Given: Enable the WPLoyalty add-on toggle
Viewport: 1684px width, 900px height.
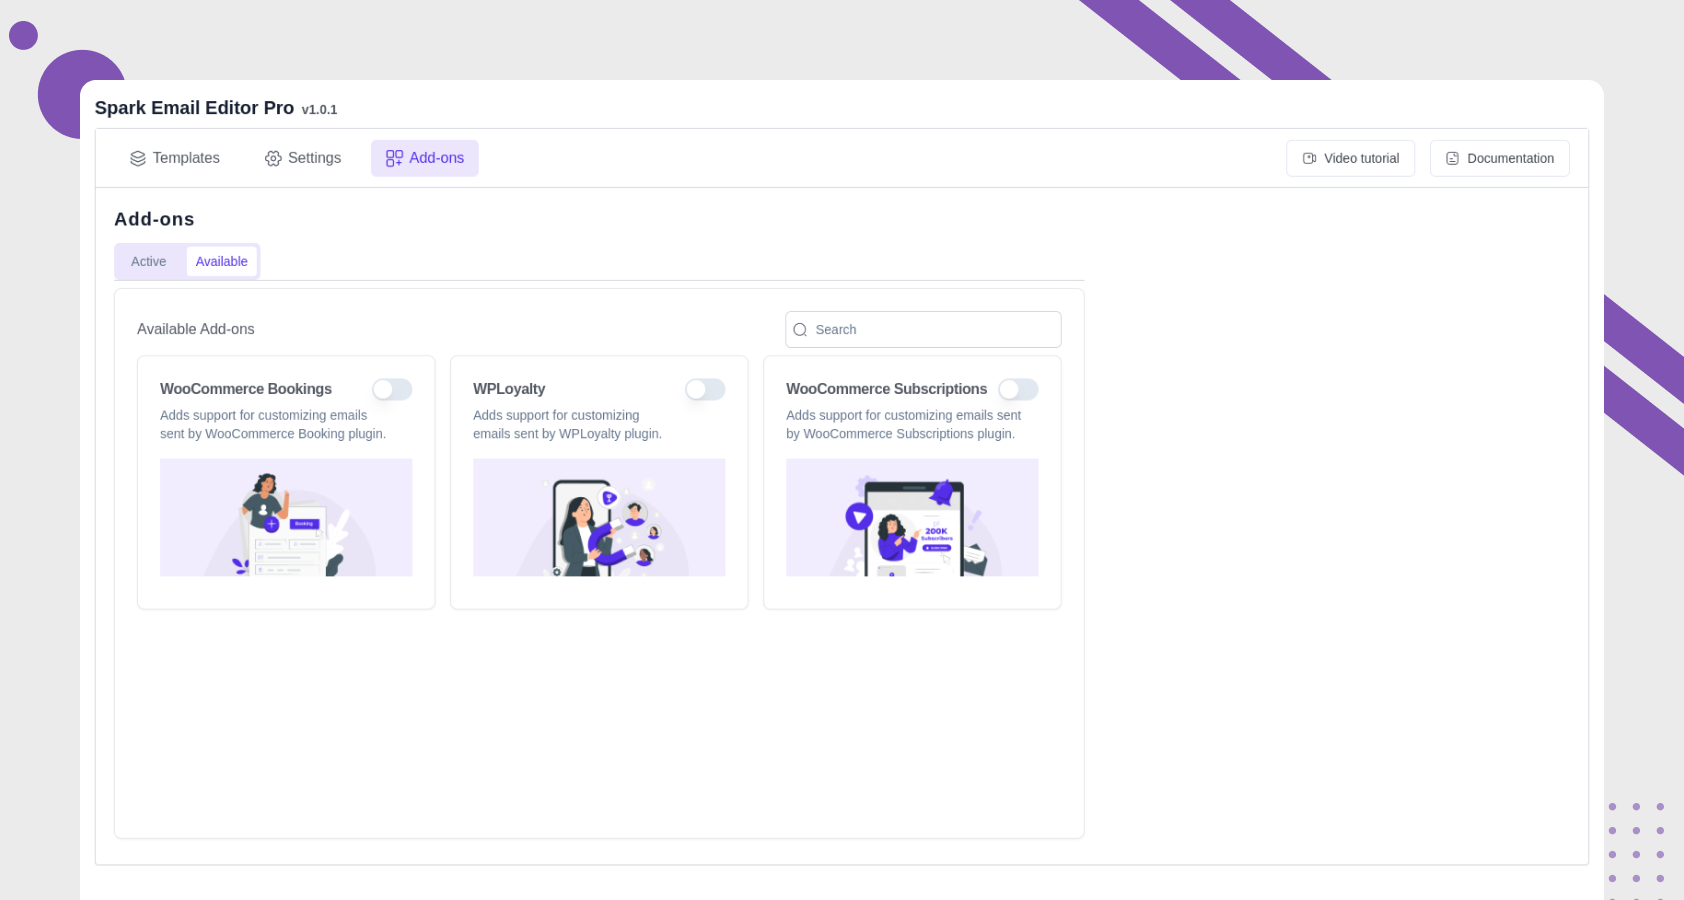Looking at the screenshot, I should (x=705, y=389).
